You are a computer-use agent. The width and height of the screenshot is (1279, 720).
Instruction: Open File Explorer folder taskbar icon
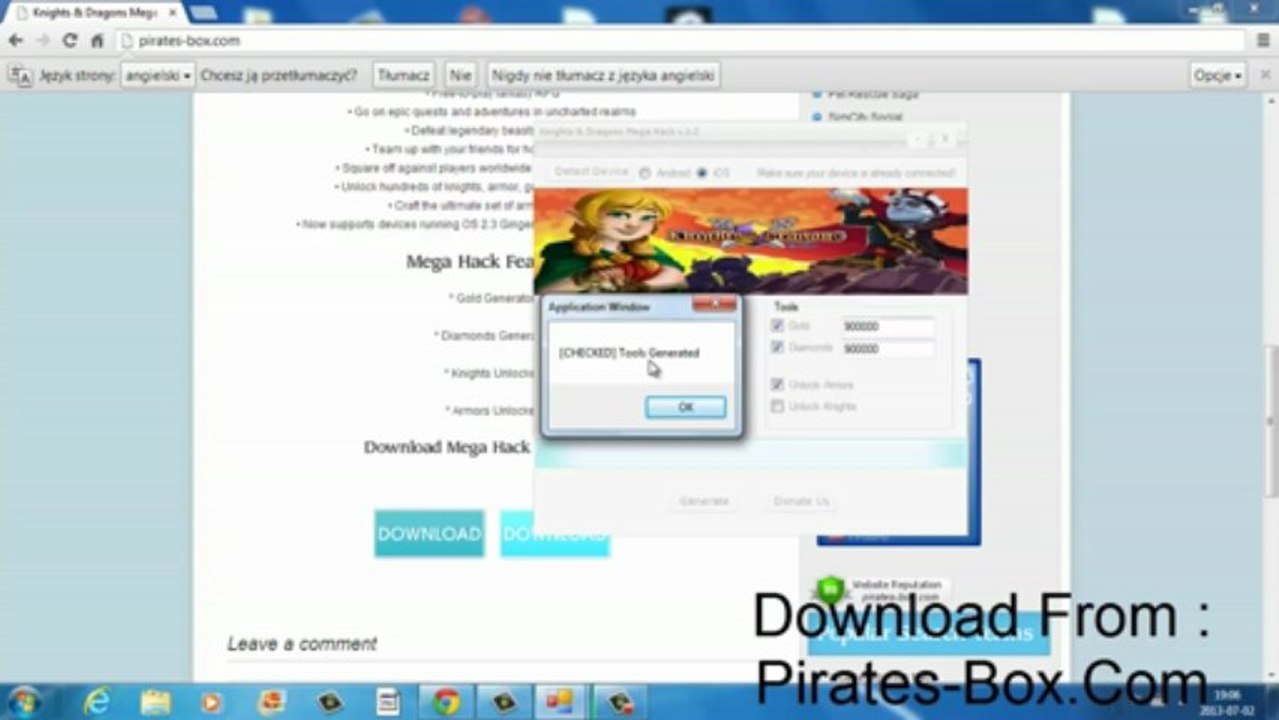pos(155,702)
